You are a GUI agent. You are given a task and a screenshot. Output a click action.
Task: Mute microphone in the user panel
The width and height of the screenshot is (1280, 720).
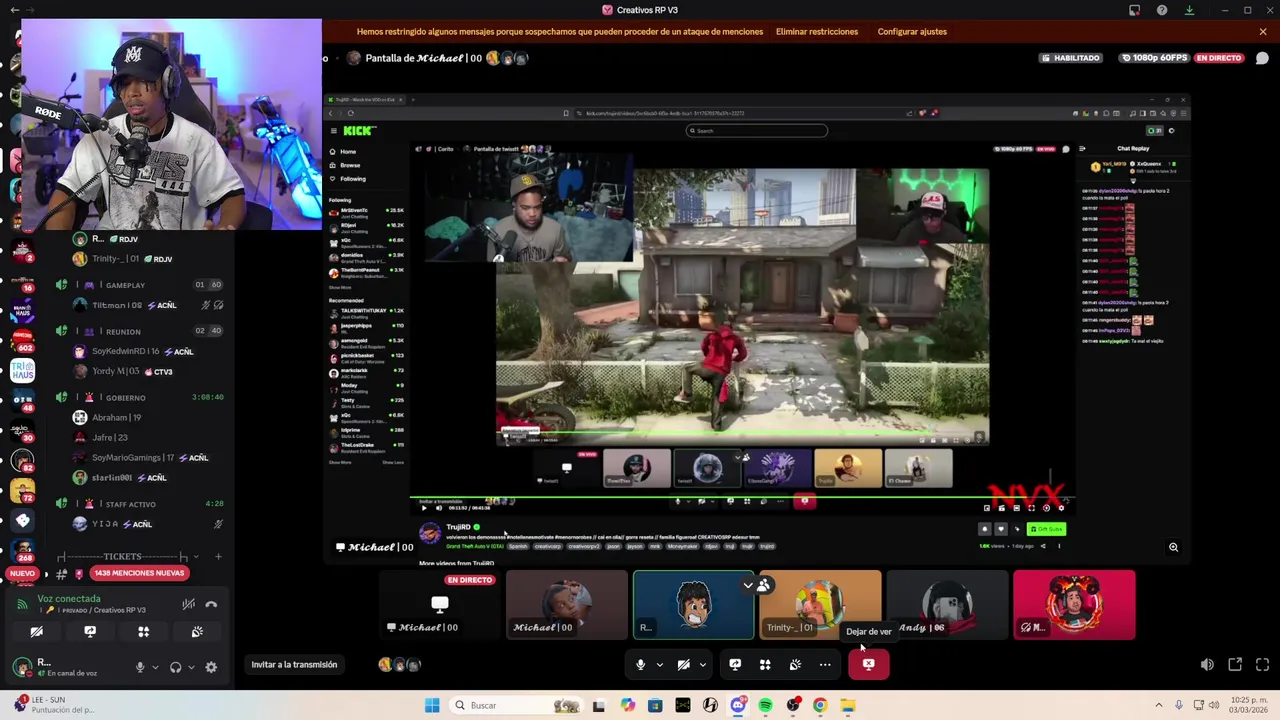(x=140, y=667)
